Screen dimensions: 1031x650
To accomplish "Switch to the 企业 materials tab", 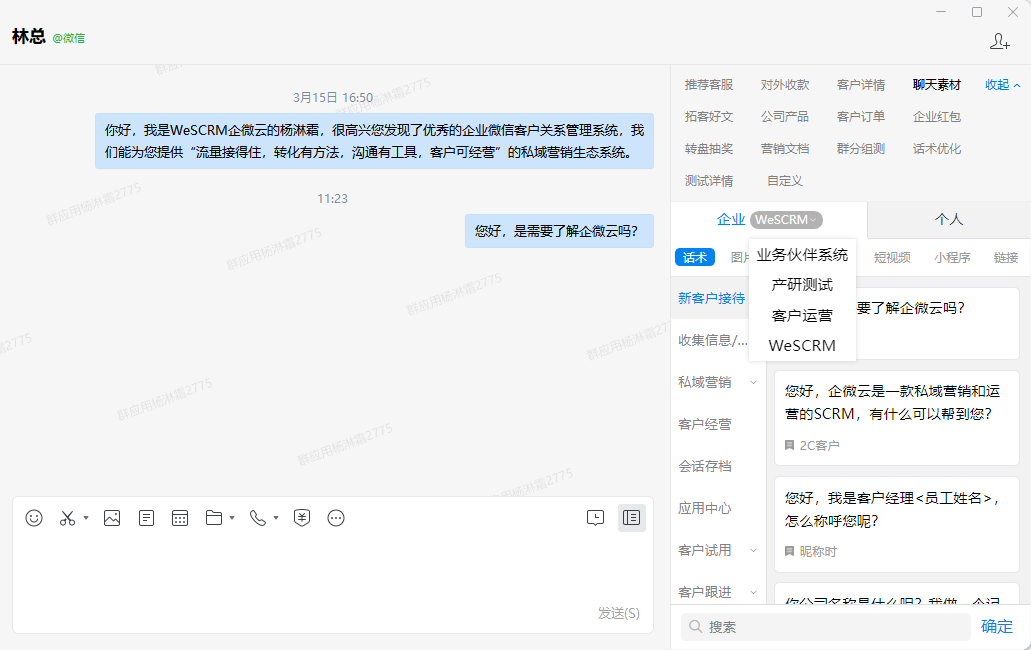I will [731, 220].
